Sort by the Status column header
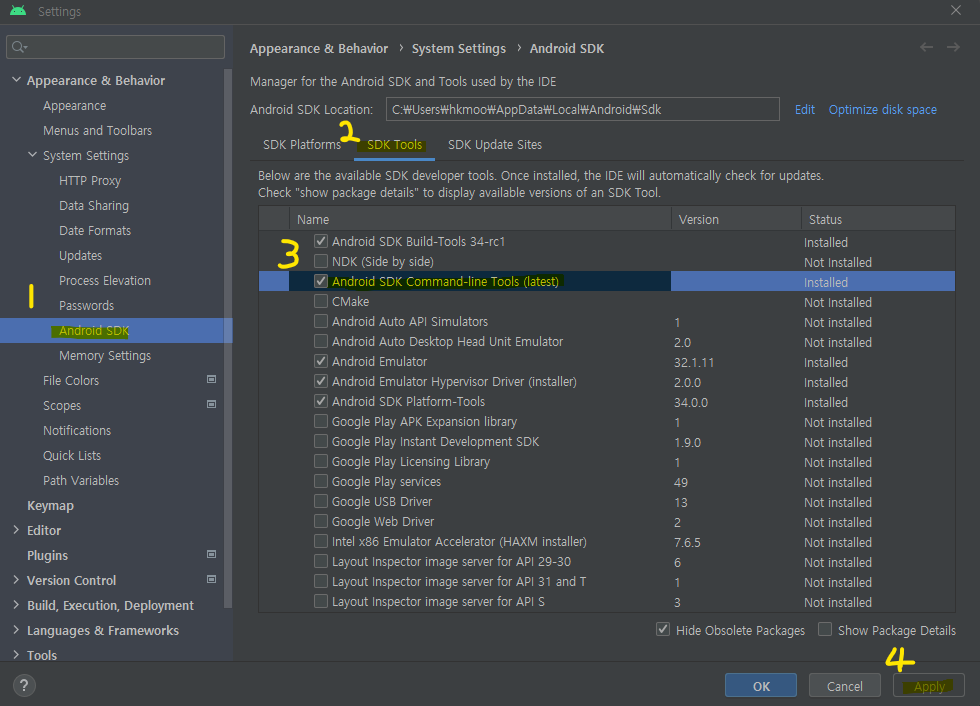This screenshot has height=706, width=980. 878,219
